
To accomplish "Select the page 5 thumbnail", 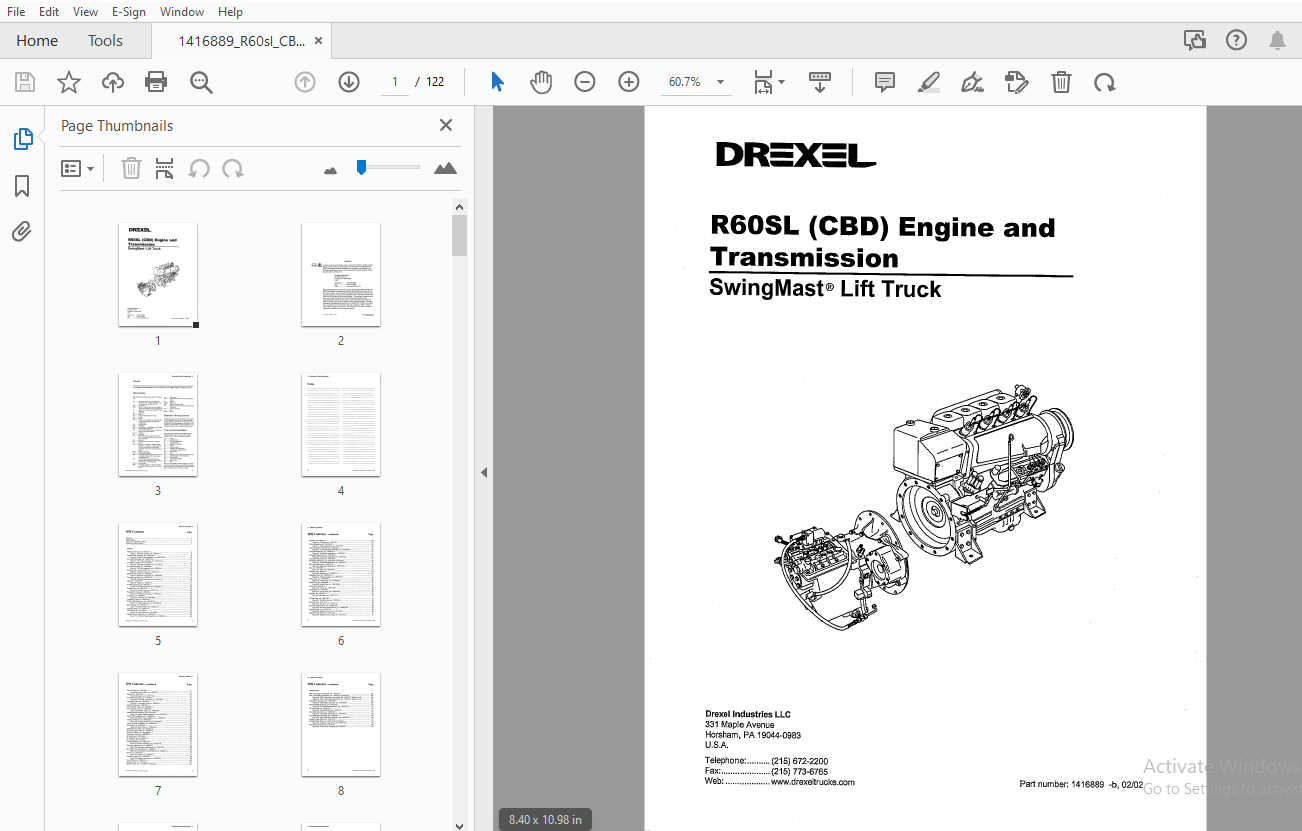I will (158, 575).
